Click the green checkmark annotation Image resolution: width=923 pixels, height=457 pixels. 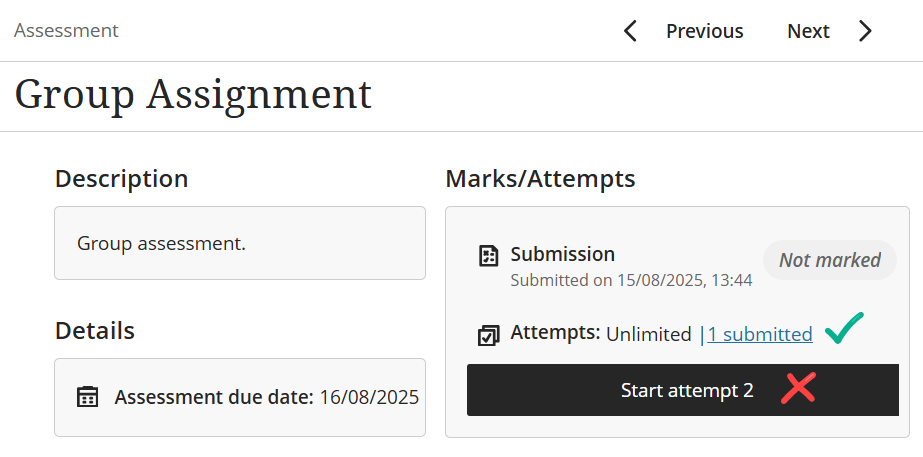click(844, 329)
